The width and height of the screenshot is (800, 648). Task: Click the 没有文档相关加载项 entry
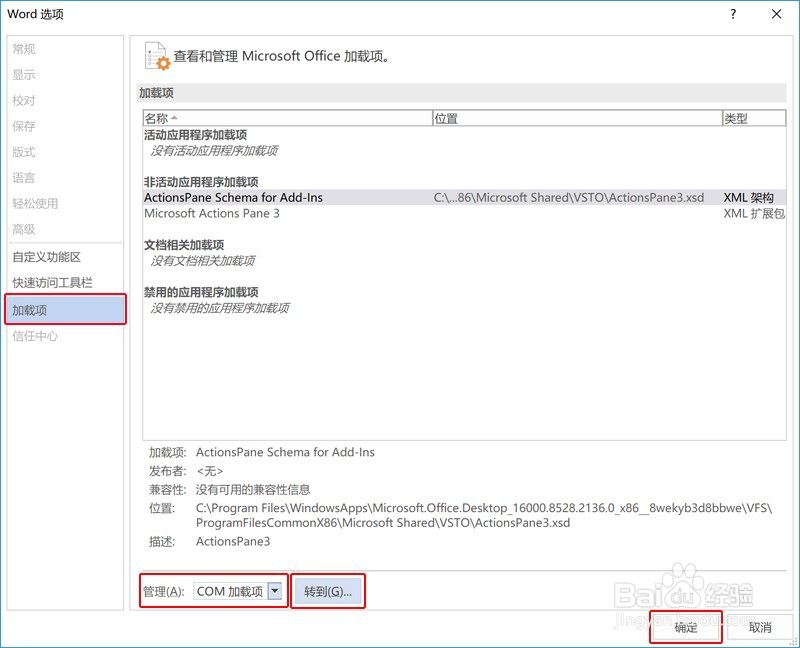pyautogui.click(x=203, y=261)
